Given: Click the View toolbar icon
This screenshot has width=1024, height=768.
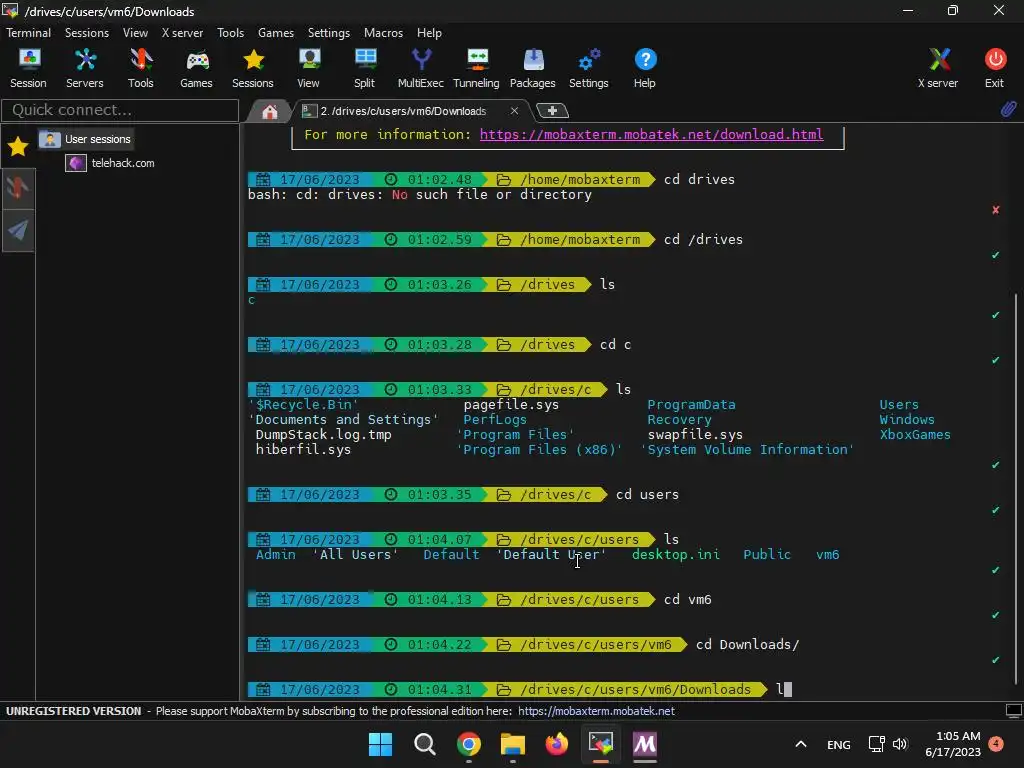Looking at the screenshot, I should (308, 68).
